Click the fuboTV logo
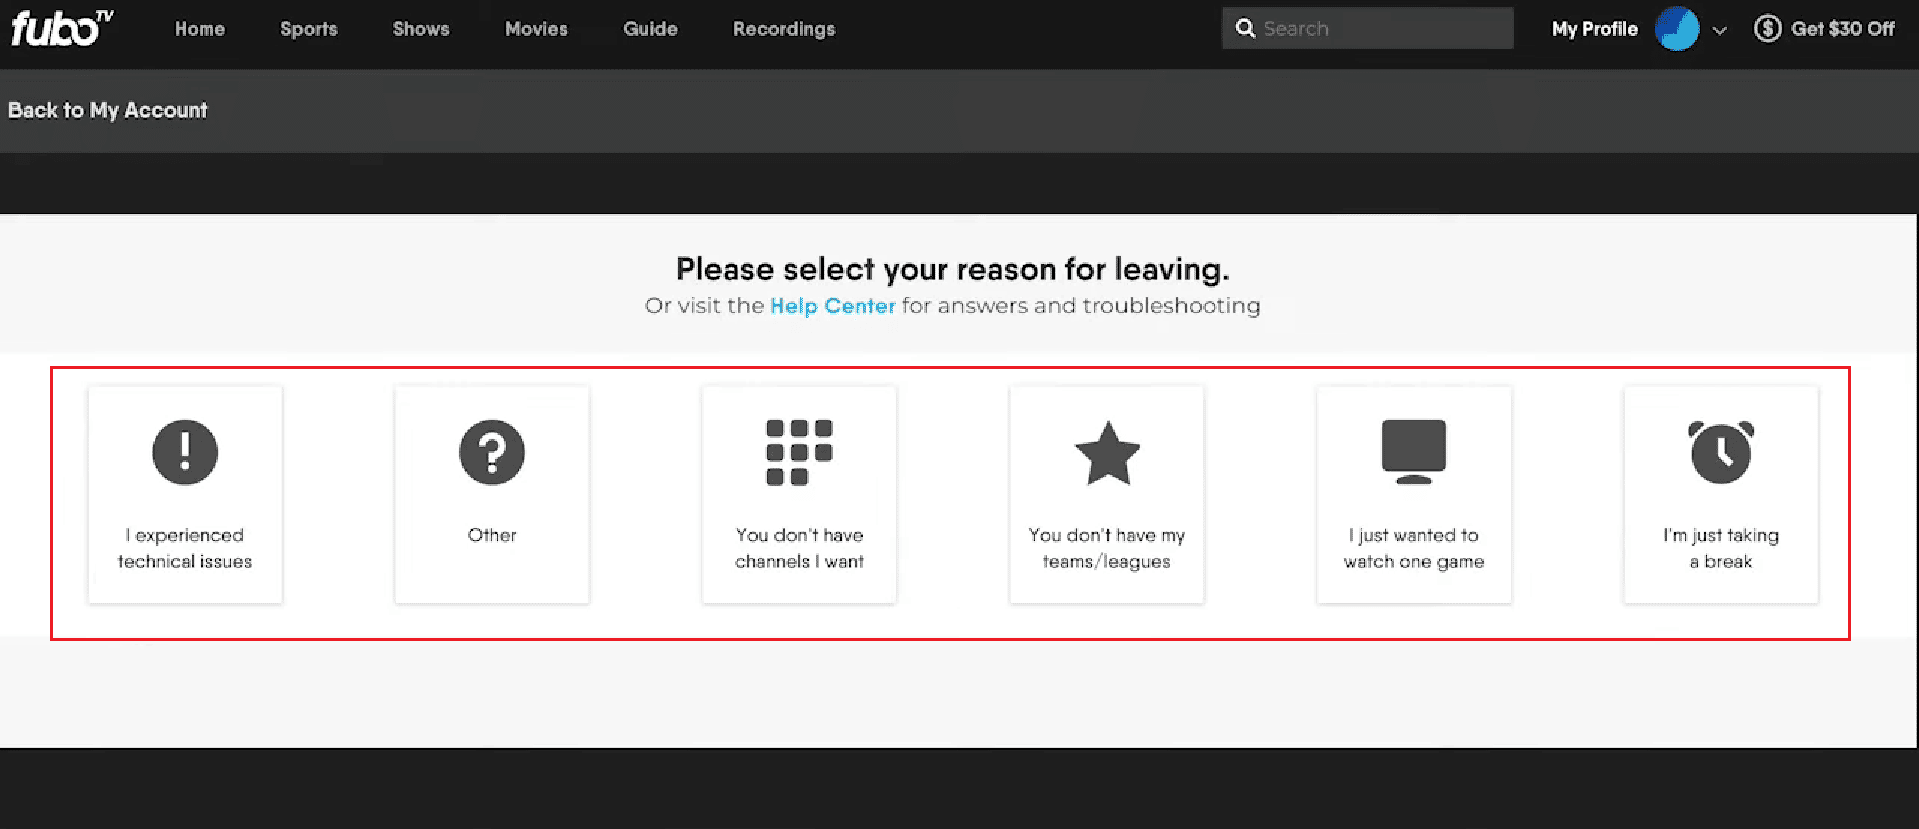This screenshot has height=829, width=1919. click(x=62, y=28)
